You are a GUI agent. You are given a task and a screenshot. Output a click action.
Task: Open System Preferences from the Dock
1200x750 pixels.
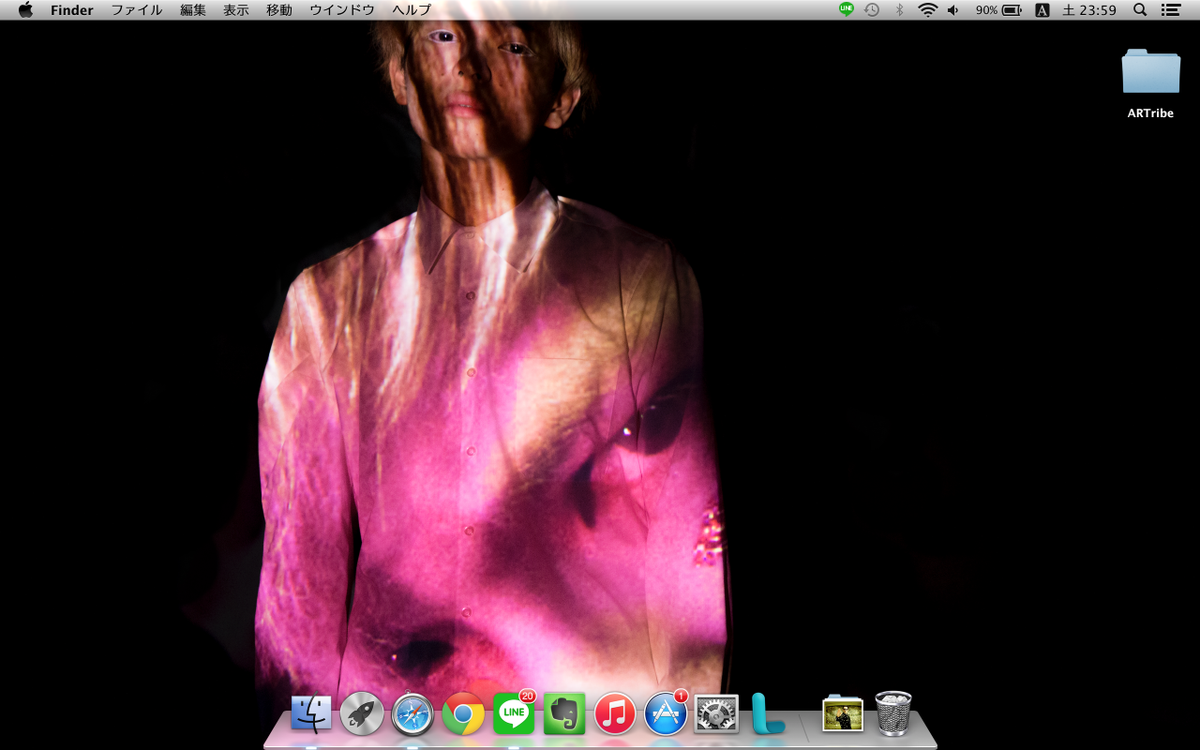click(x=716, y=714)
